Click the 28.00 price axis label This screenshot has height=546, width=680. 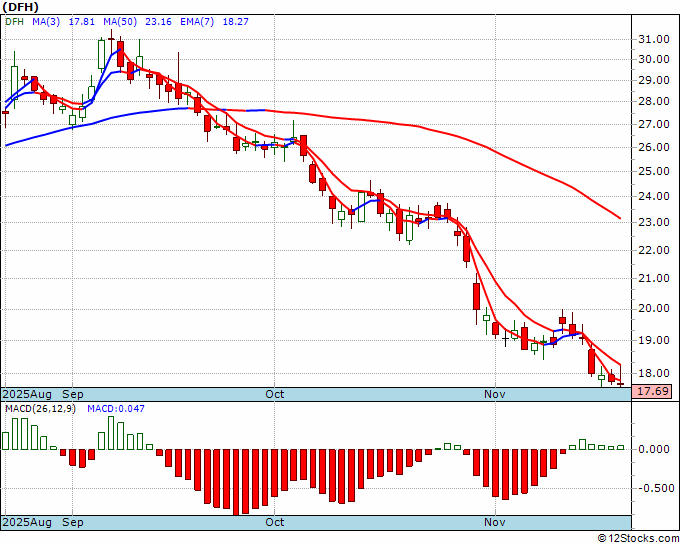click(x=654, y=101)
